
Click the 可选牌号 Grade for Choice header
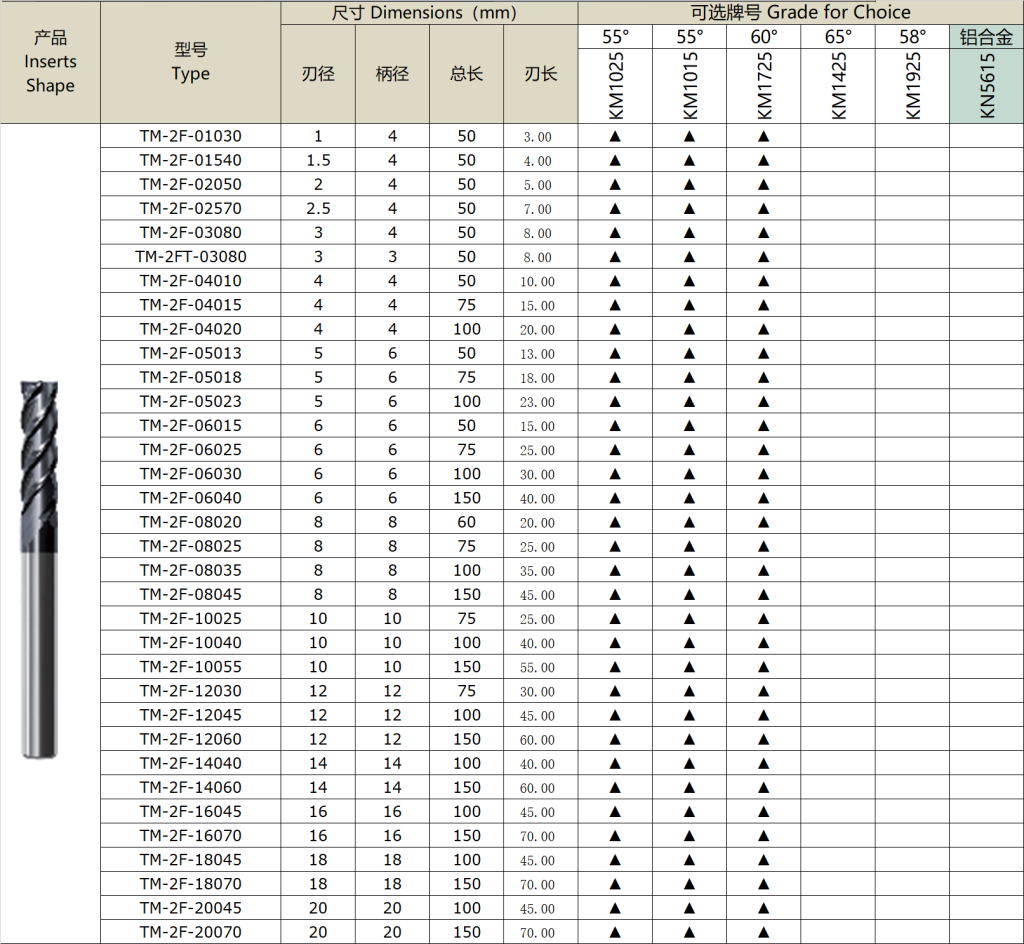[x=801, y=13]
